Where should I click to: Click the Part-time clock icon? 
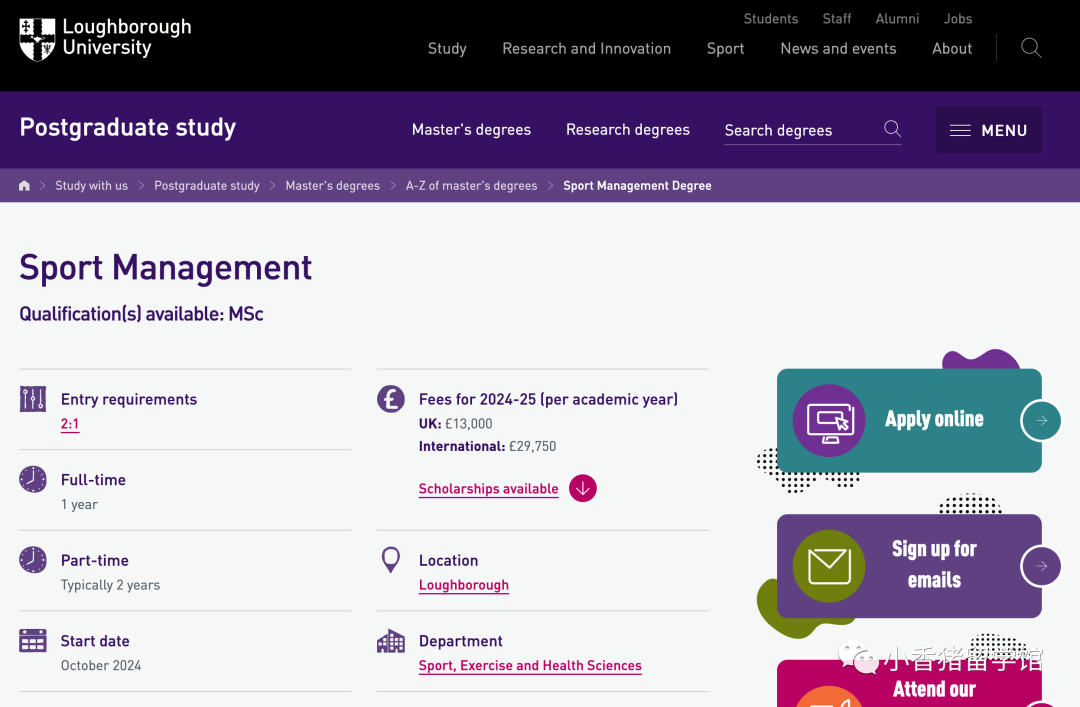[32, 560]
